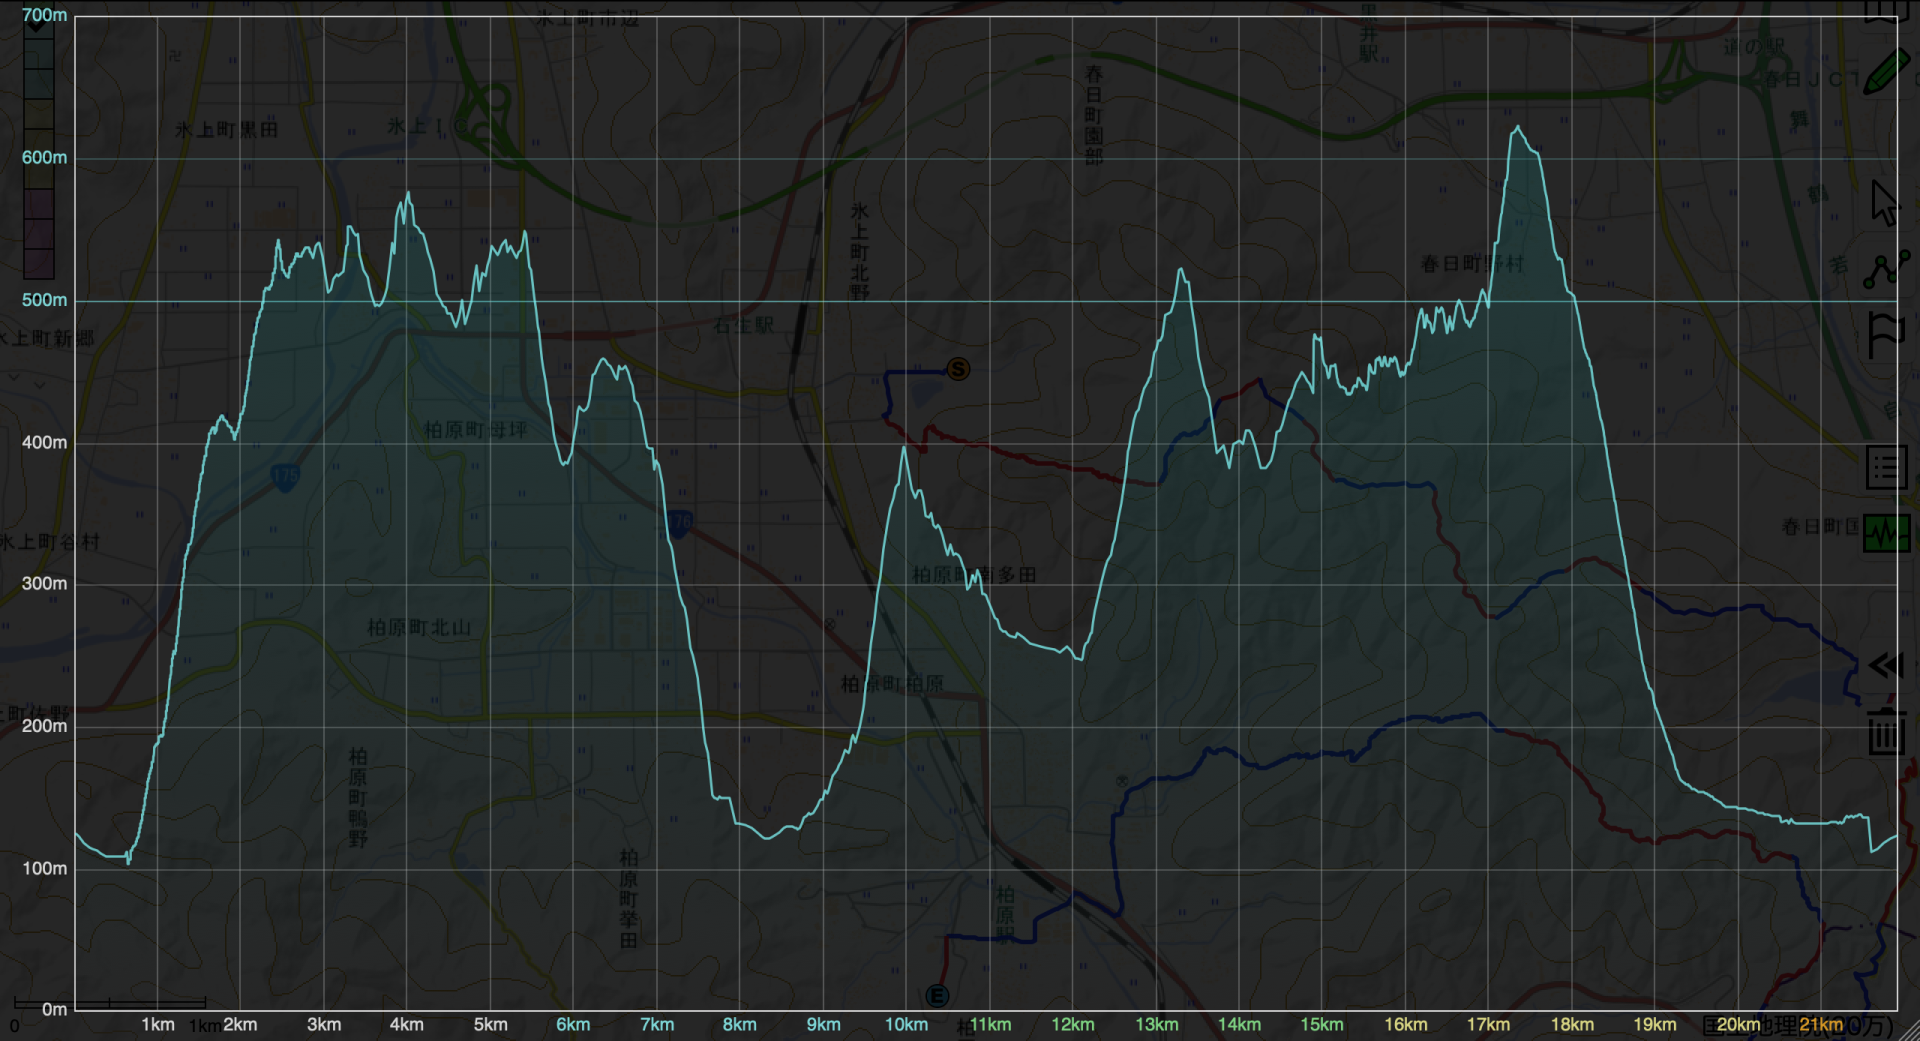Click the 10km label on distance axis
The image size is (1920, 1041).
coord(906,1024)
